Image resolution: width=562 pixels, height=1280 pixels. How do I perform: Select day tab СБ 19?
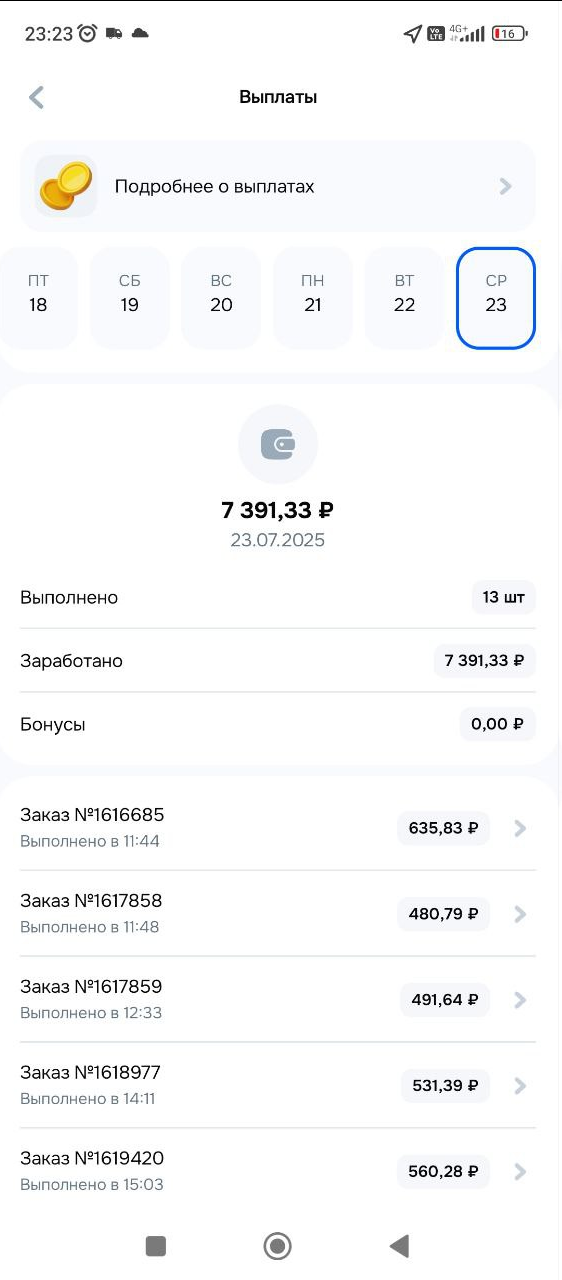(129, 298)
